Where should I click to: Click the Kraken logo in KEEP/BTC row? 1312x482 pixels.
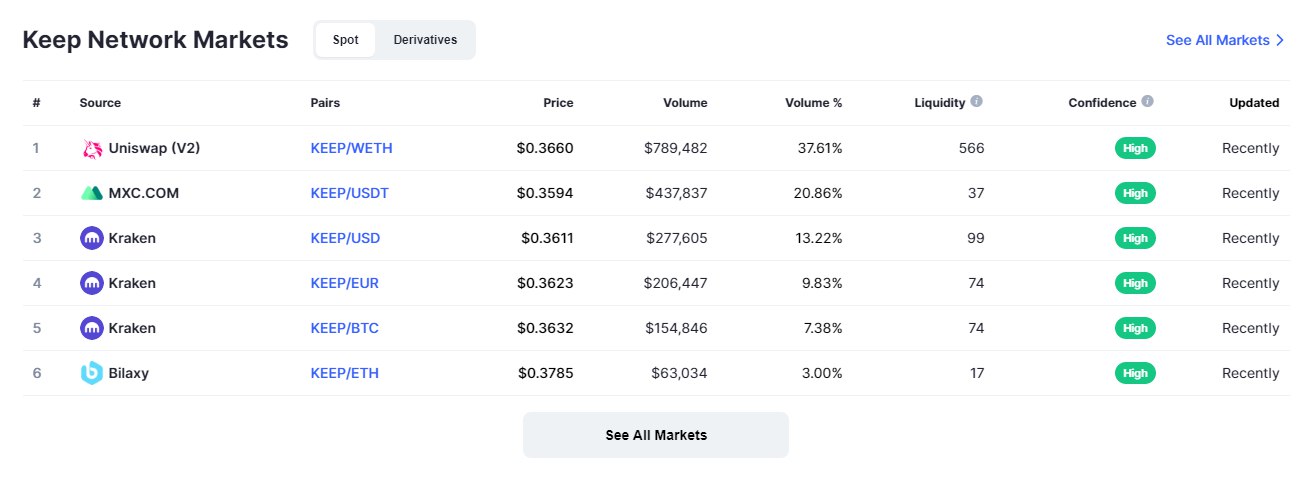[x=92, y=328]
